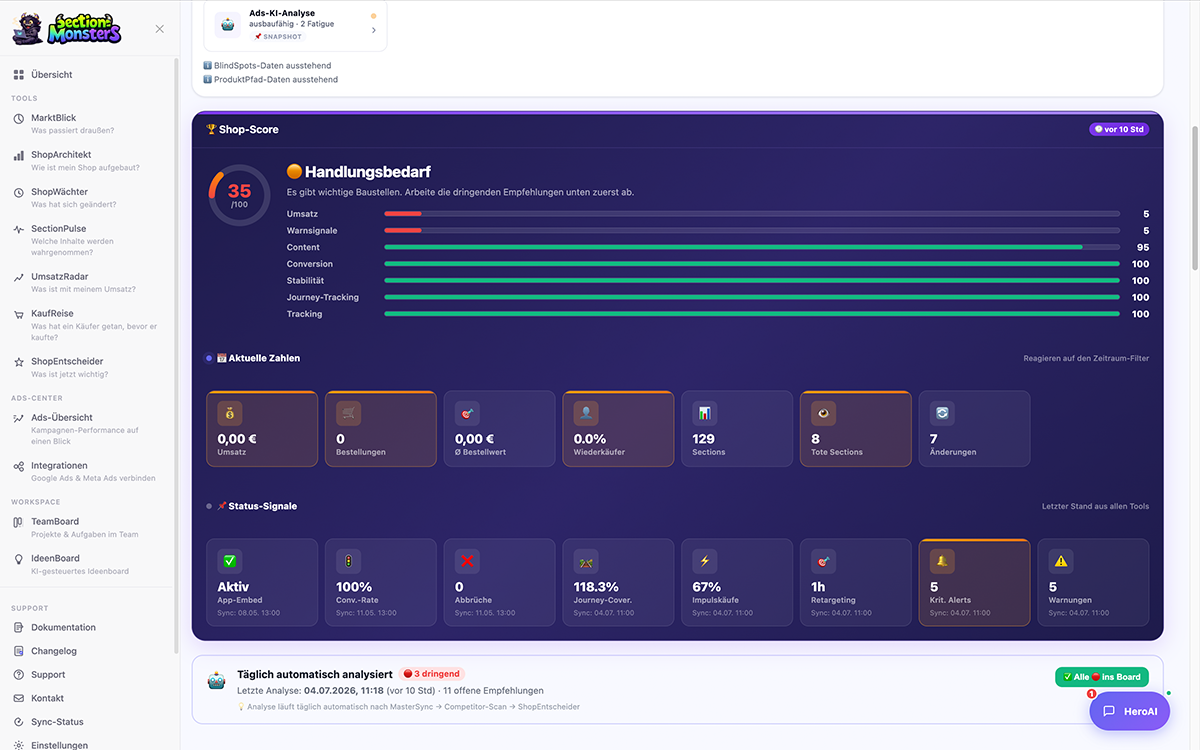Open the Abbrüche status card
Screen dimensions: 1200x750
click(x=499, y=582)
